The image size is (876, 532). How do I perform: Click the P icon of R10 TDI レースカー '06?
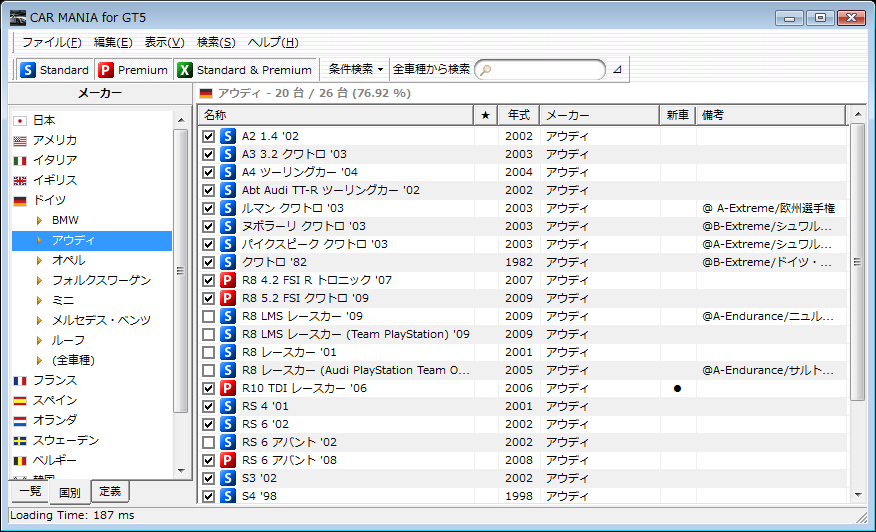227,388
